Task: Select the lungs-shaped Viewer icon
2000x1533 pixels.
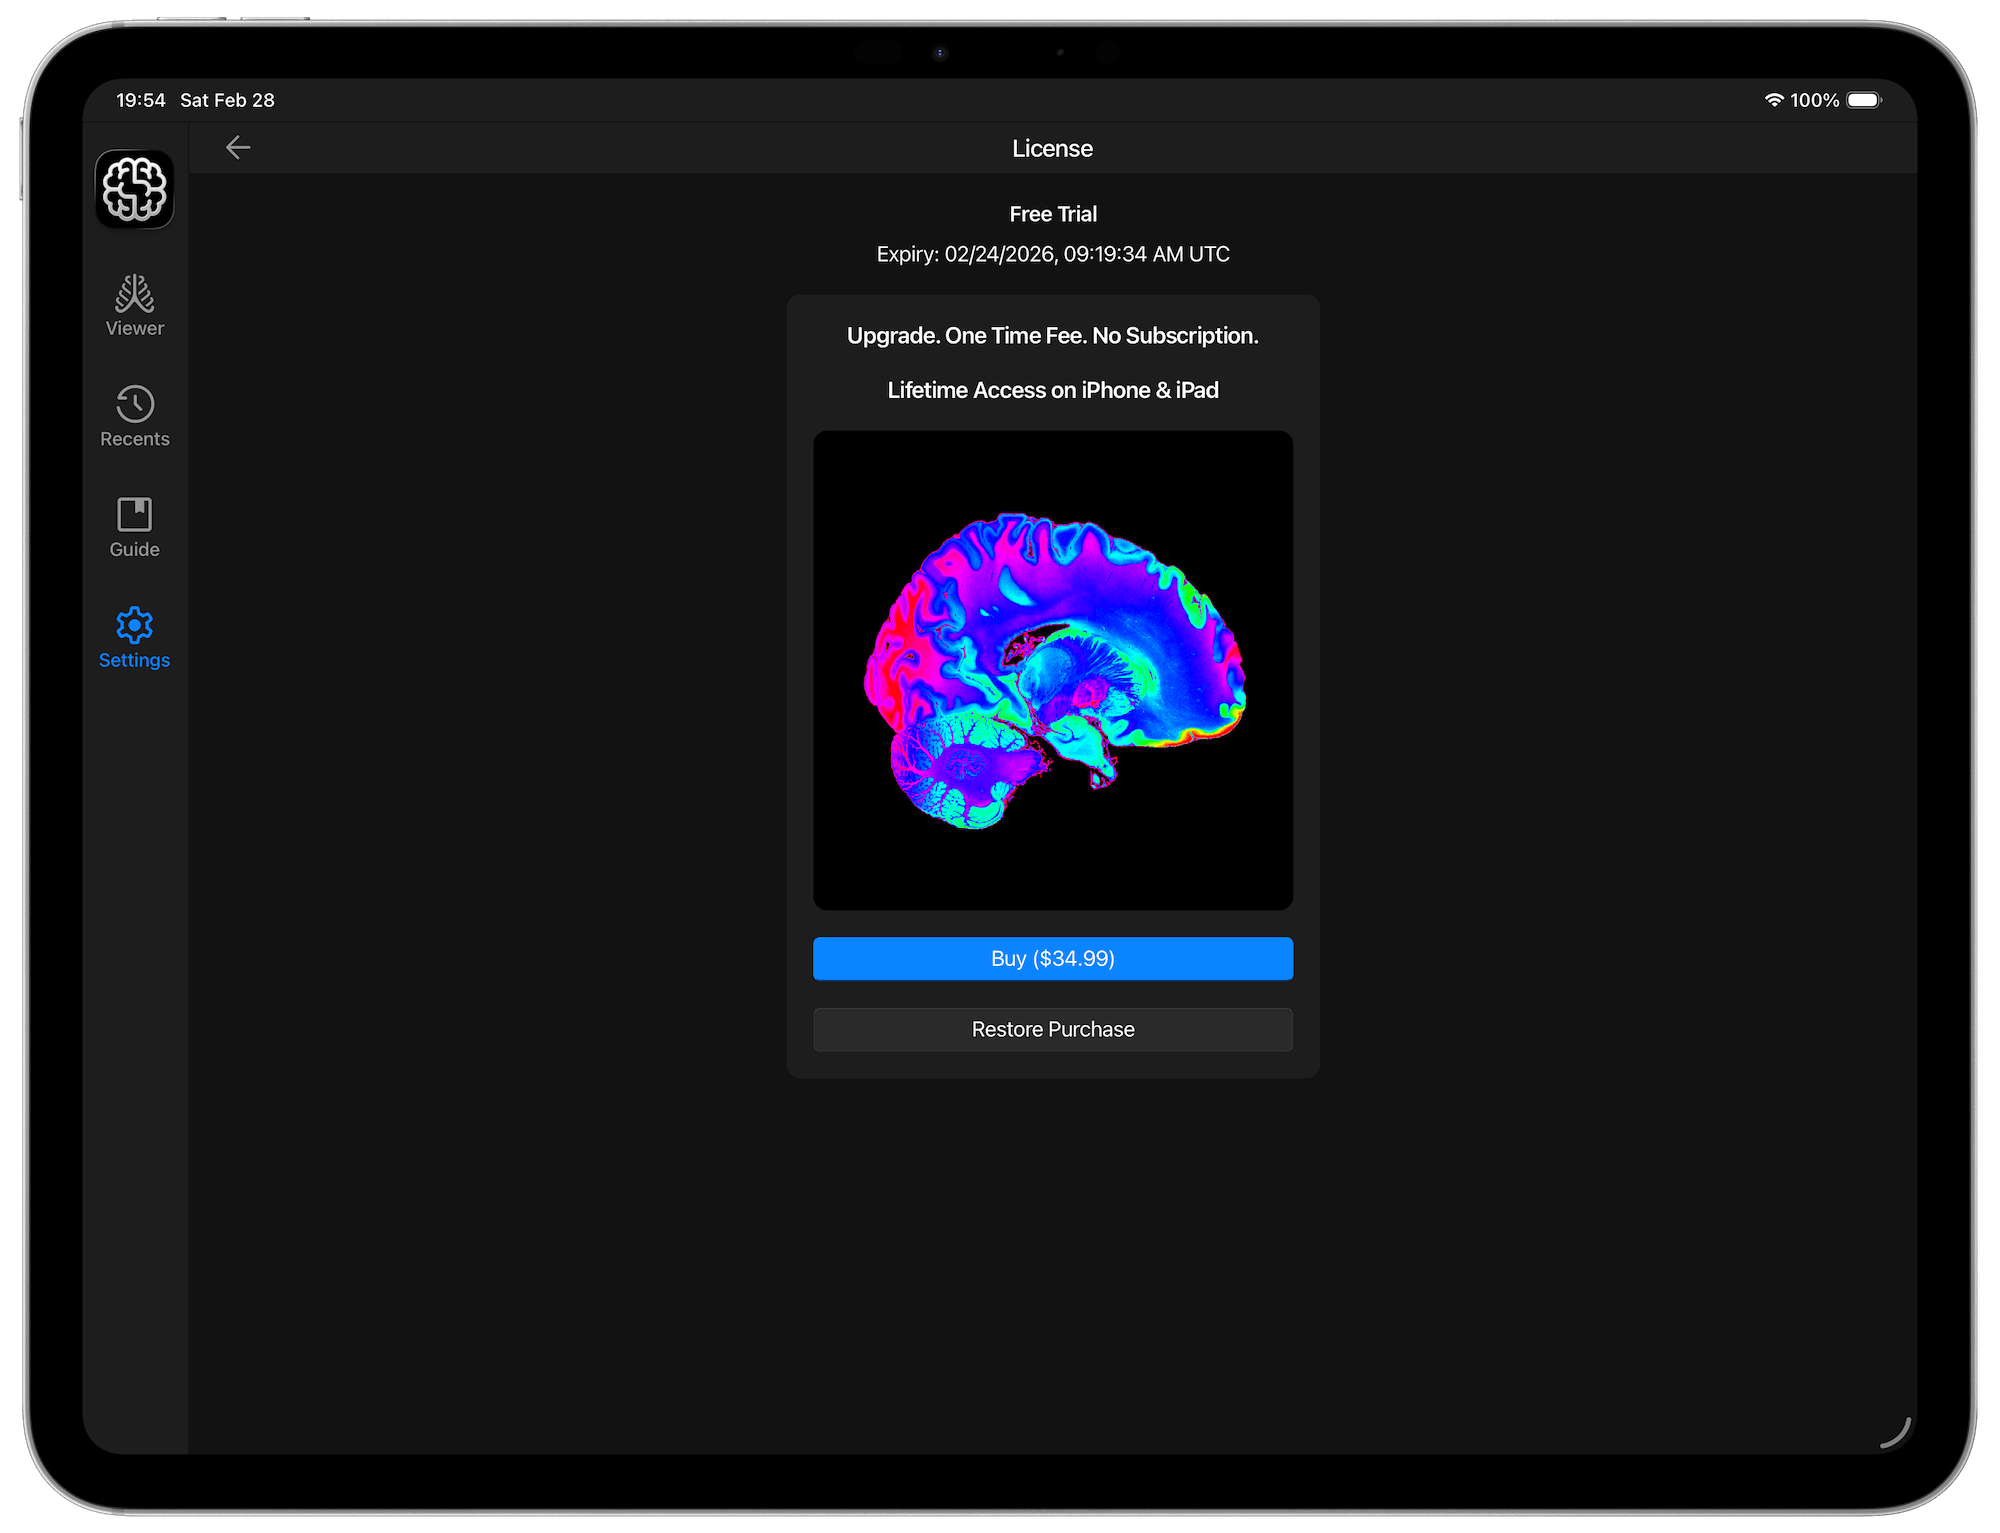Action: tap(134, 293)
